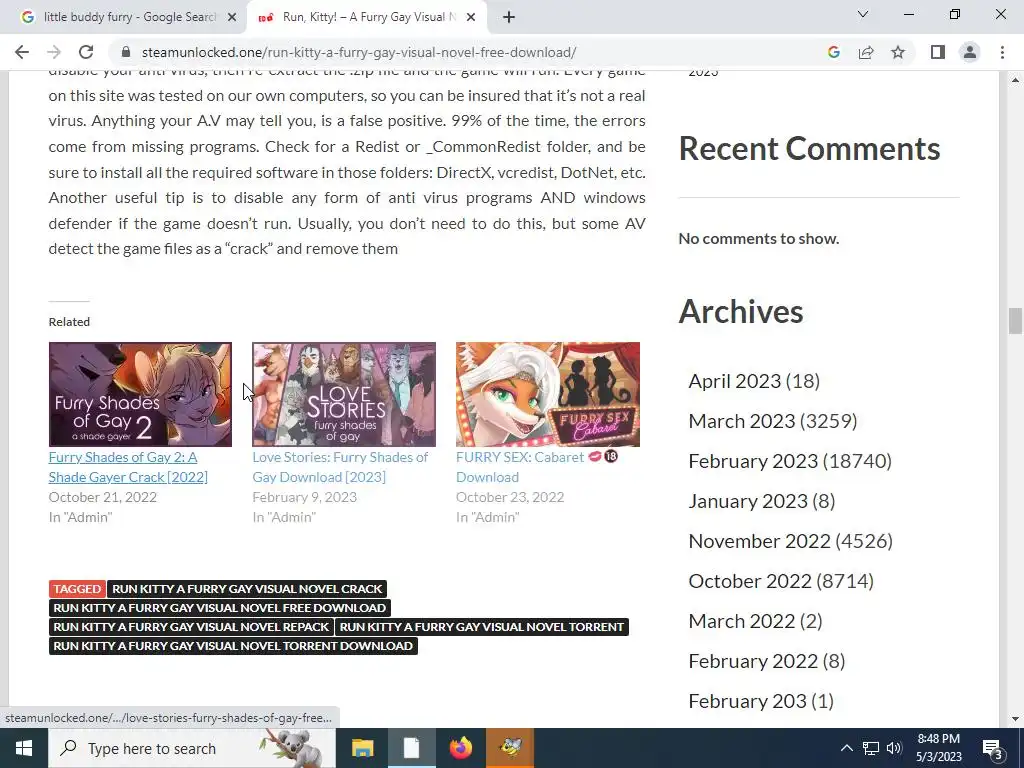Open March 2022 archive
The height and width of the screenshot is (768, 1024).
click(x=741, y=620)
